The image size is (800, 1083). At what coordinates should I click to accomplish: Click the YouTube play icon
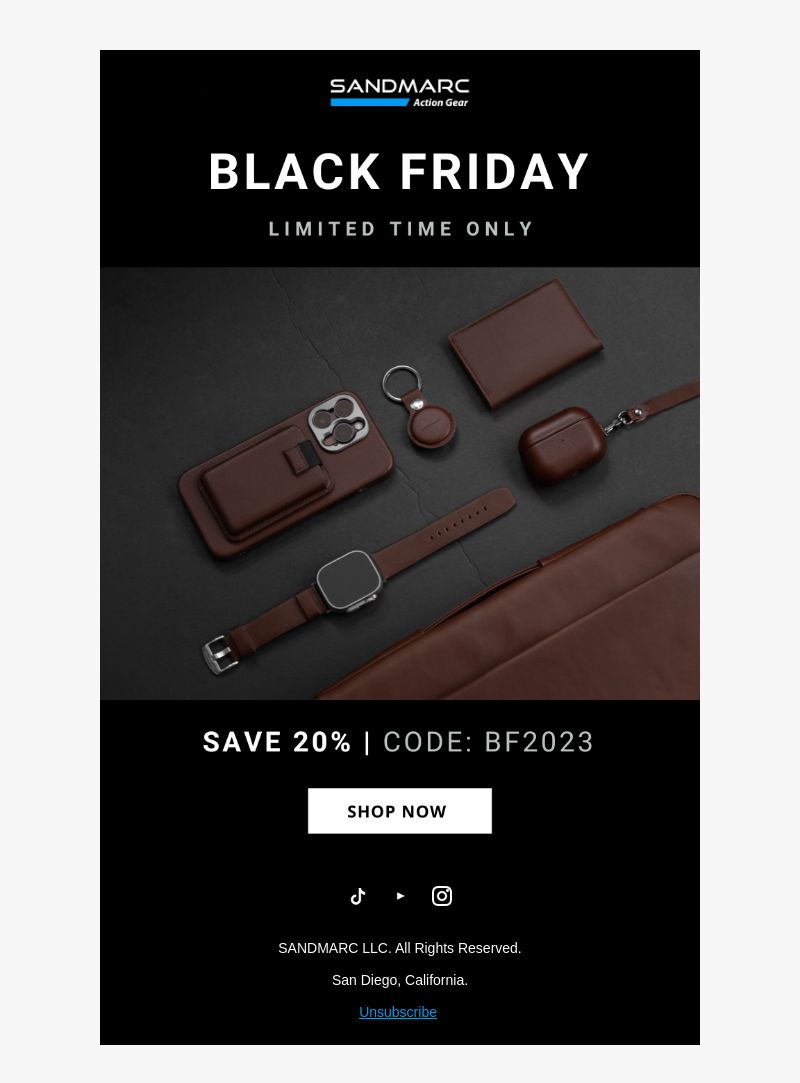tap(400, 896)
